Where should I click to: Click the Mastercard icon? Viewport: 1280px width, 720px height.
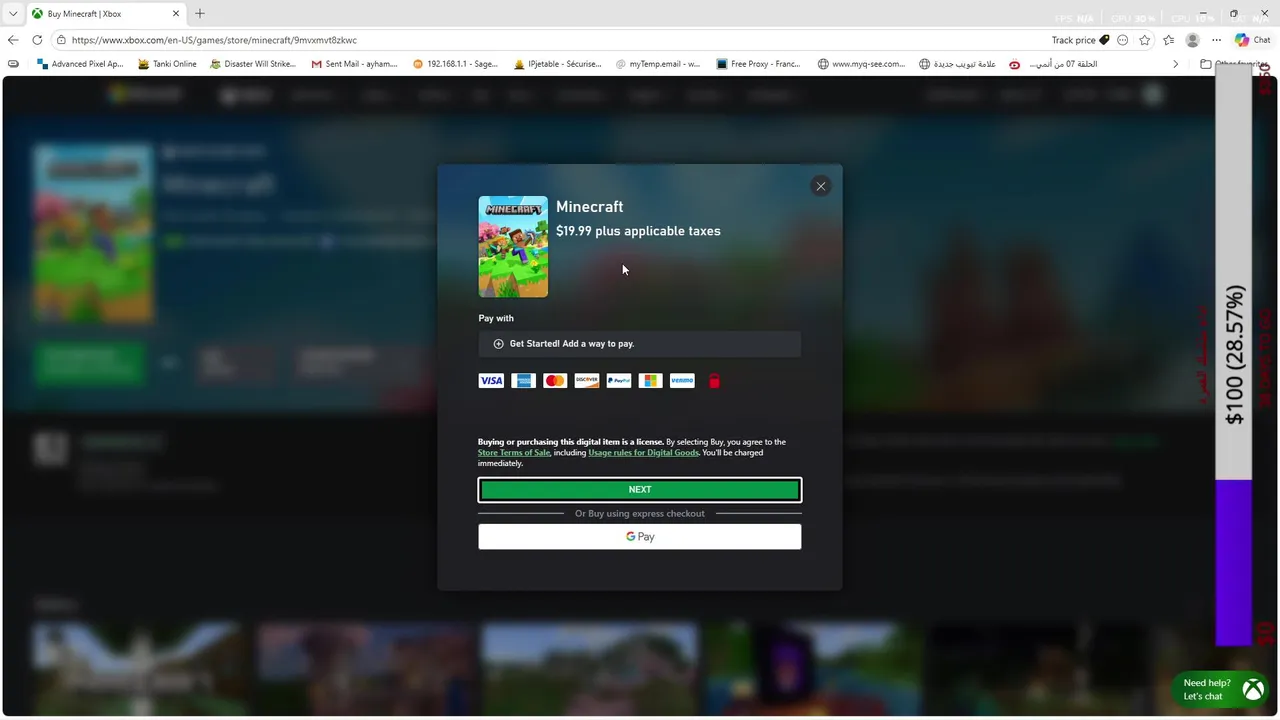click(x=555, y=381)
